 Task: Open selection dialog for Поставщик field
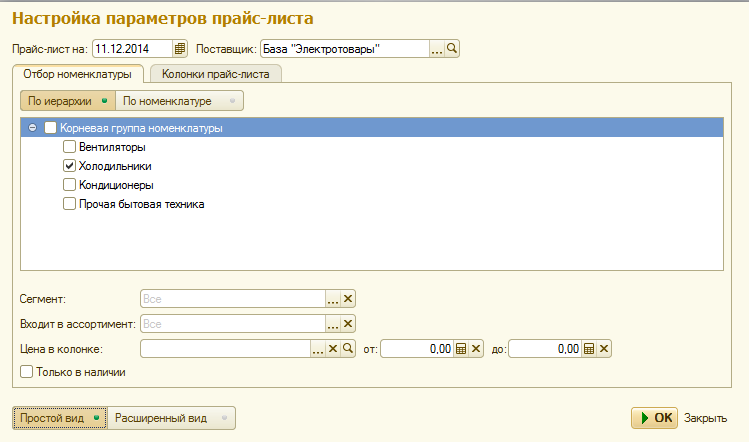(x=437, y=48)
